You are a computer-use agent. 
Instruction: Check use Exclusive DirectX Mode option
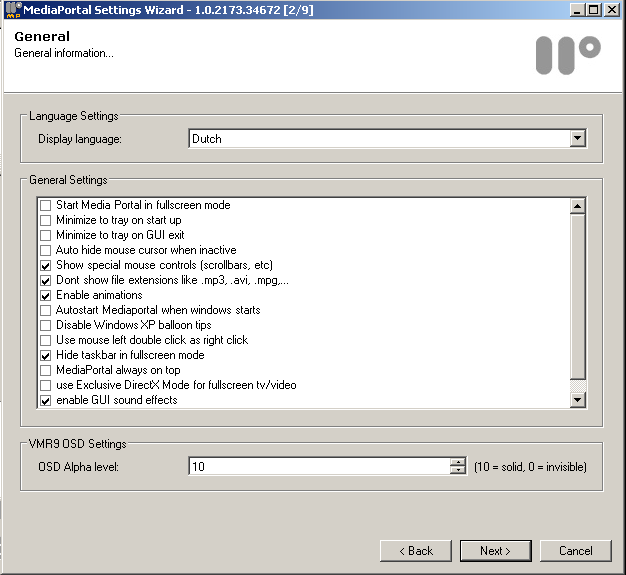pos(46,385)
